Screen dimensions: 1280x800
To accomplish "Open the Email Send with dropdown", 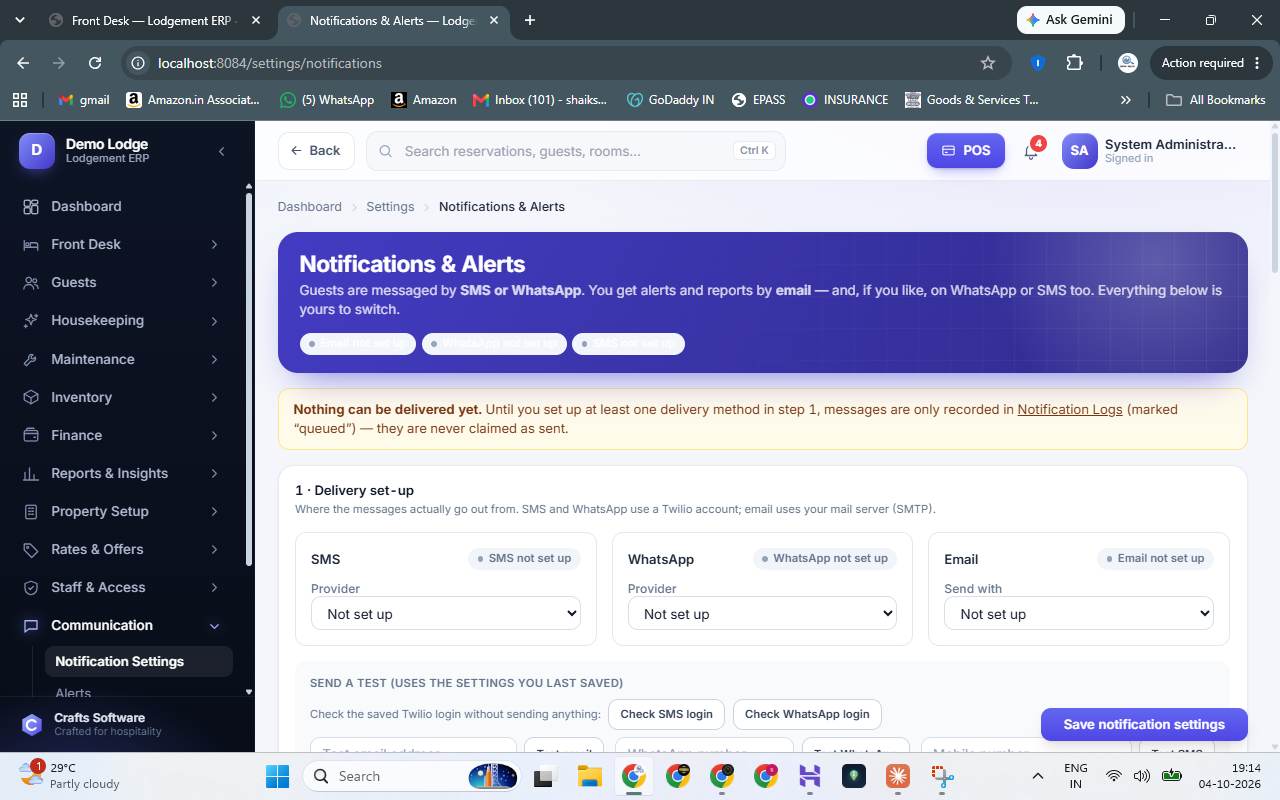I will [x=1079, y=613].
